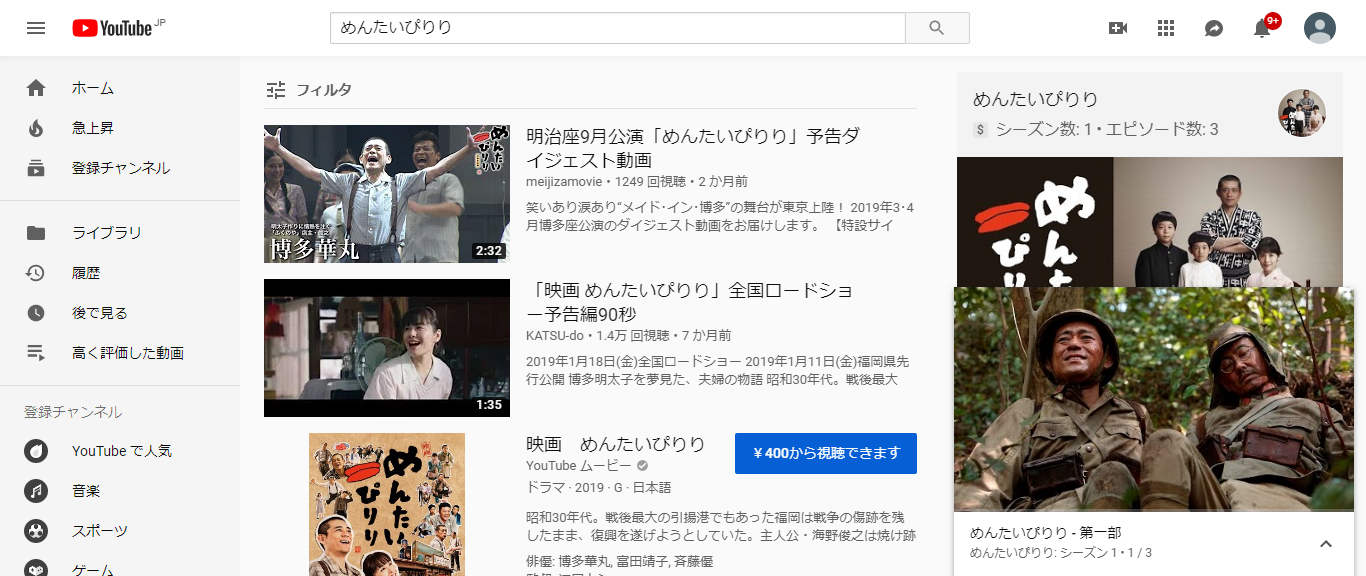
Task: Open 'YouTube で人気' channel link
Action: click(122, 451)
